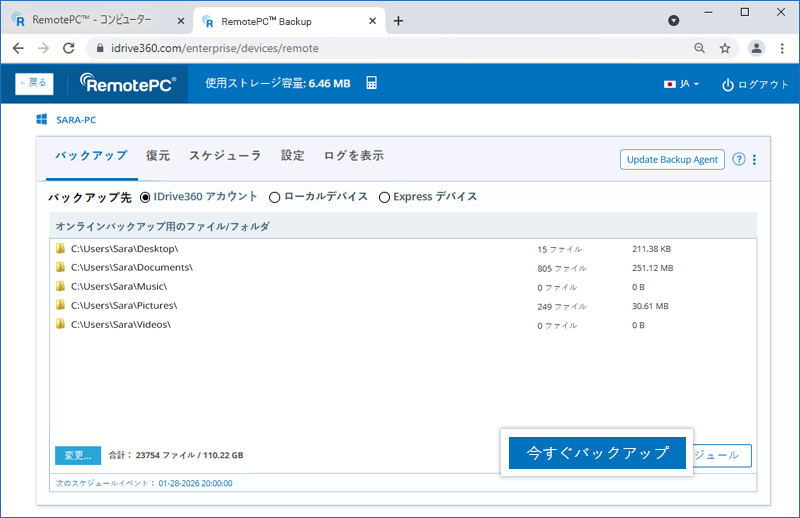800x518 pixels.
Task: Click the Pictures folder icon
Action: coord(60,305)
